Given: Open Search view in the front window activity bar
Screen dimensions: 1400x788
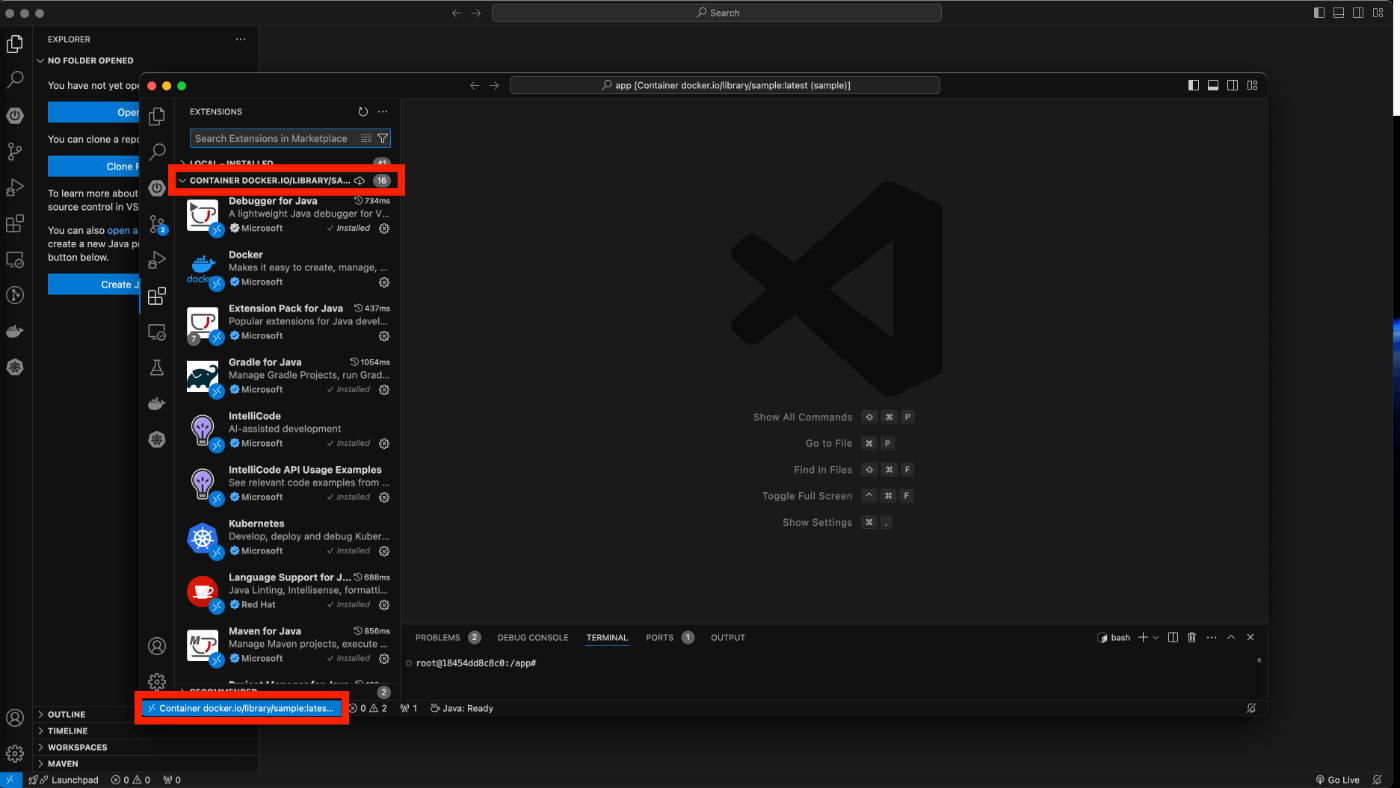Looking at the screenshot, I should point(157,152).
